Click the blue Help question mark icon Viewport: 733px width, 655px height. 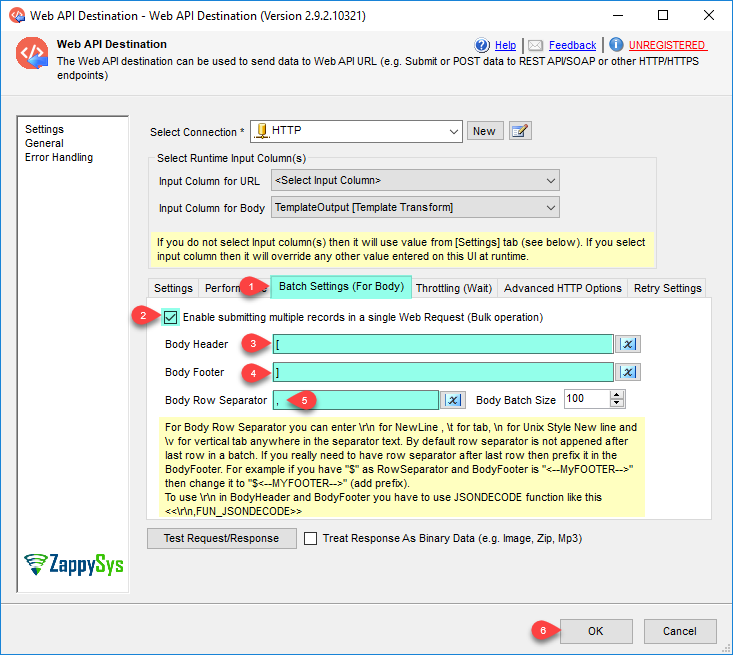coord(483,45)
